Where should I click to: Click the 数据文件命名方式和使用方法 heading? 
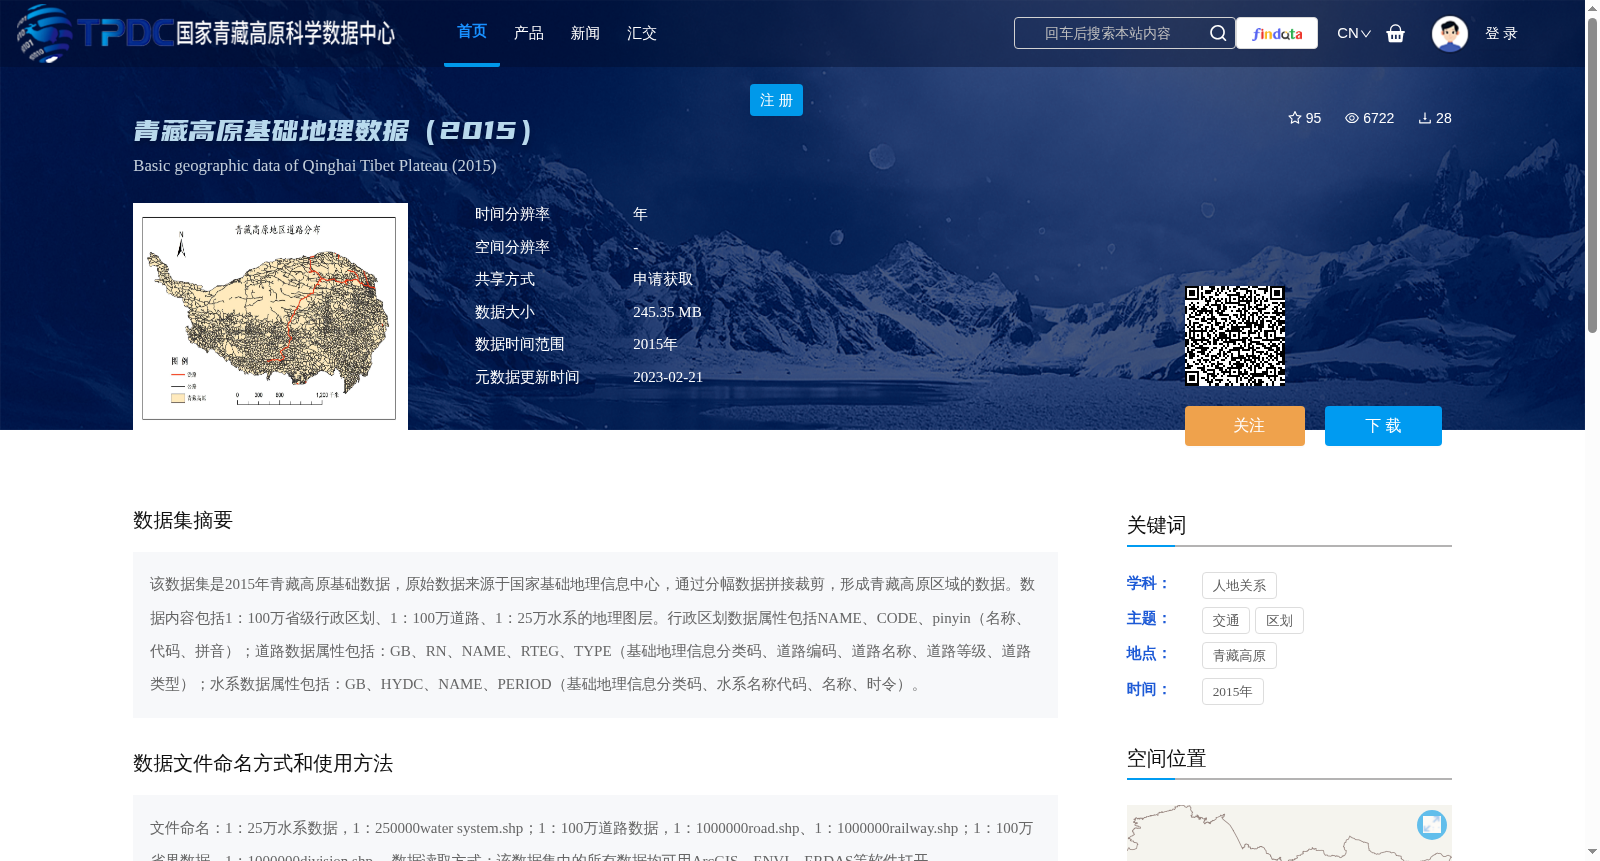point(263,763)
